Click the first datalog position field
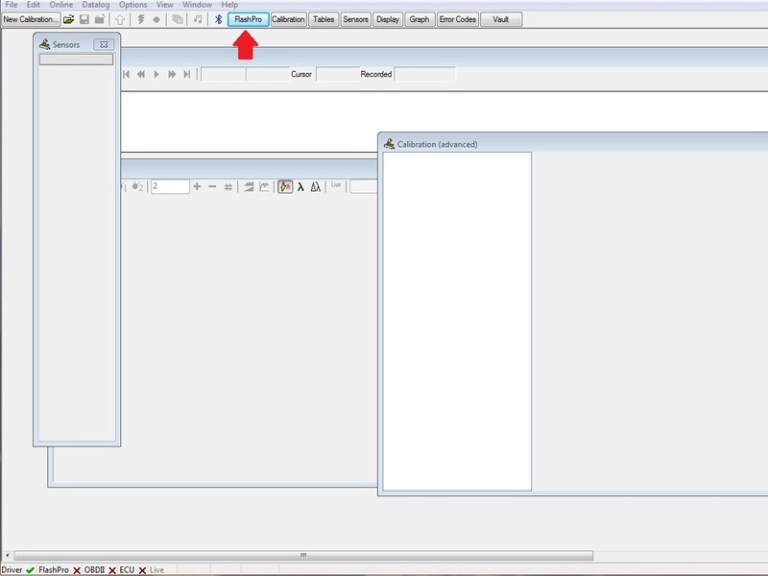768x576 pixels. pos(223,74)
